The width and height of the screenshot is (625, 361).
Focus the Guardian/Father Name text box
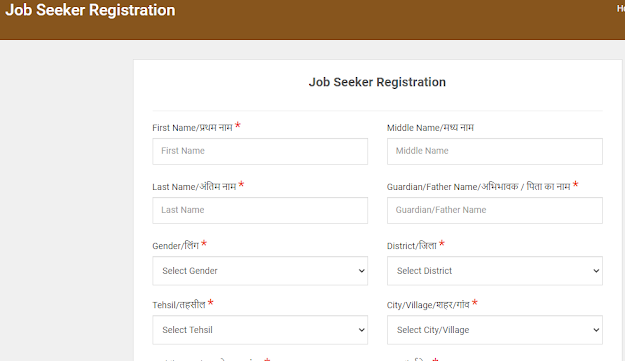(x=495, y=210)
